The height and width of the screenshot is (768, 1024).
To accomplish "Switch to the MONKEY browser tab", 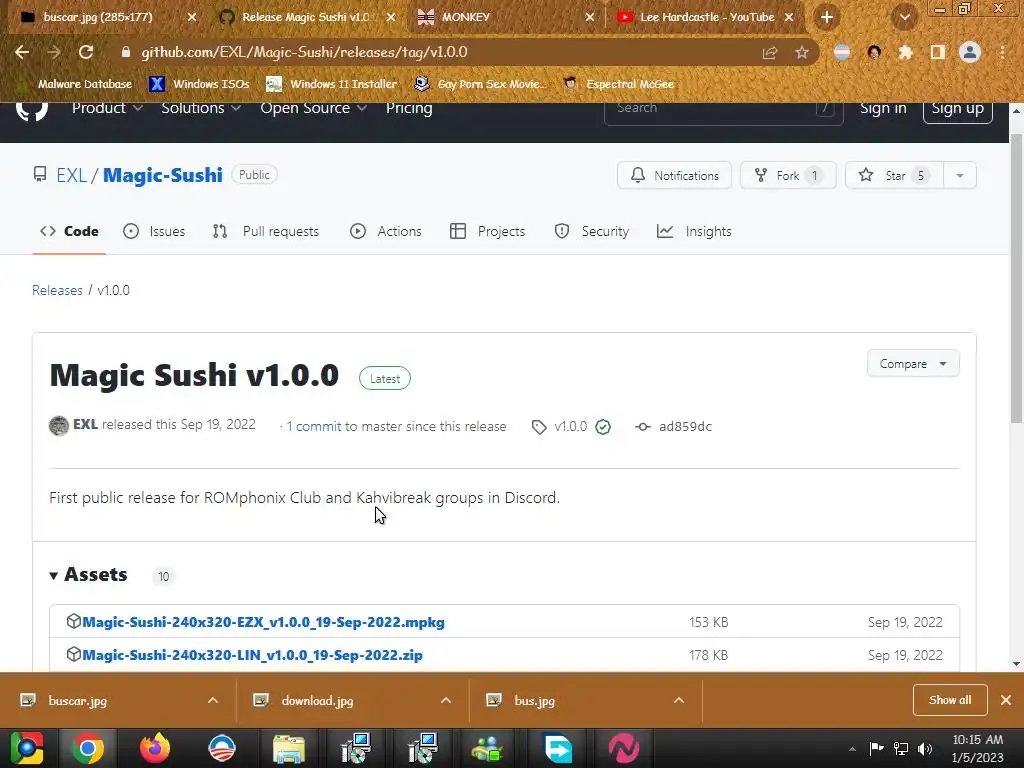I will click(465, 18).
